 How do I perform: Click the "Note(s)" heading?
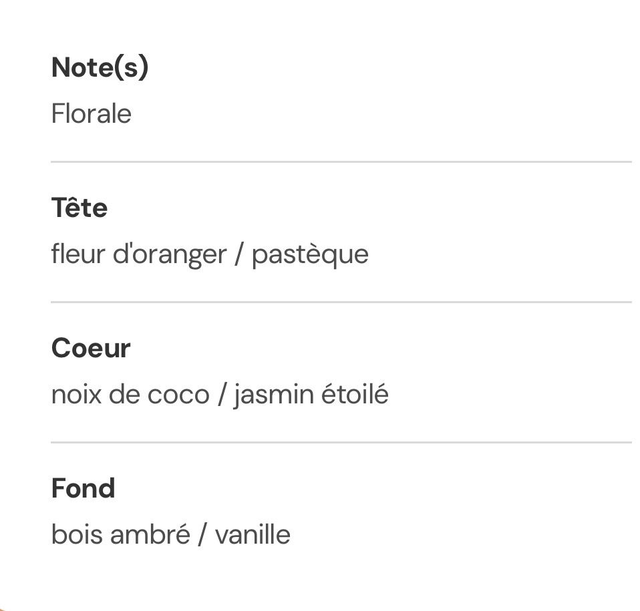(x=100, y=68)
